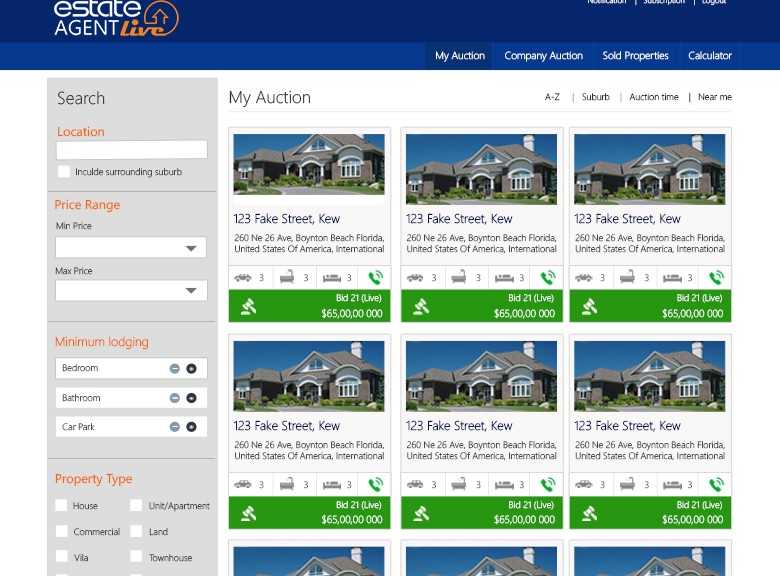The width and height of the screenshot is (780, 576).
Task: Call agent via phone icon, top-middle property card
Action: 548,278
